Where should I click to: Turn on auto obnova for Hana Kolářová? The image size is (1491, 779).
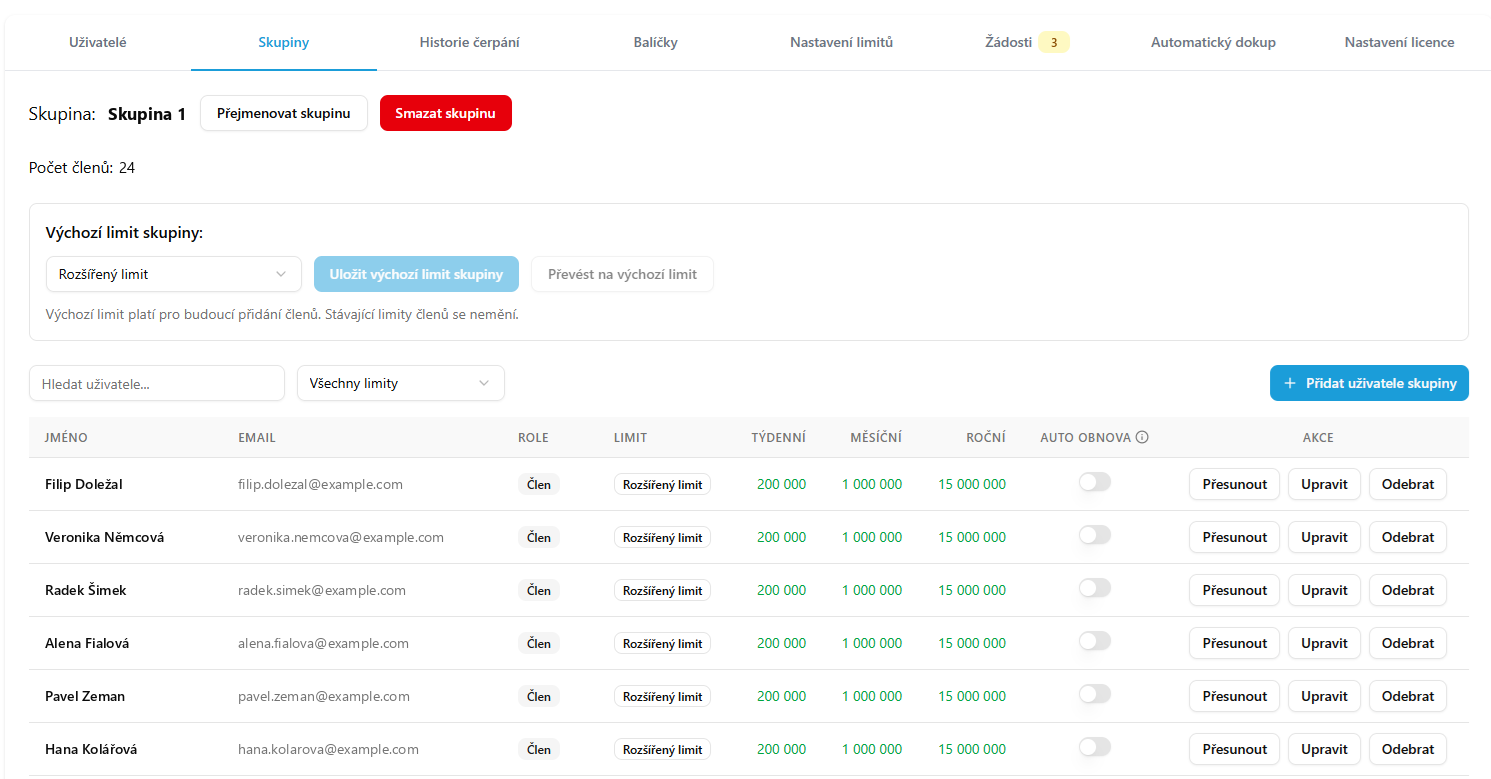click(1095, 748)
